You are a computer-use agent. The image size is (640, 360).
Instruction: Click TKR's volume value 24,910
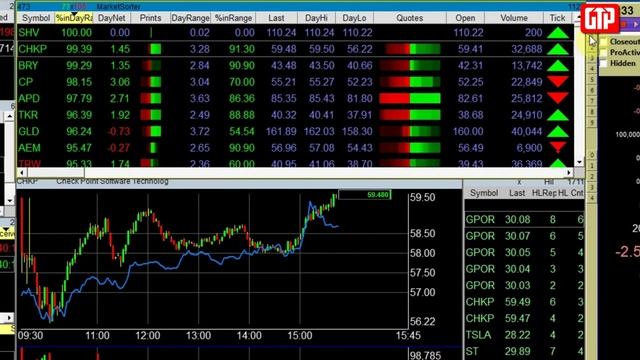click(527, 115)
